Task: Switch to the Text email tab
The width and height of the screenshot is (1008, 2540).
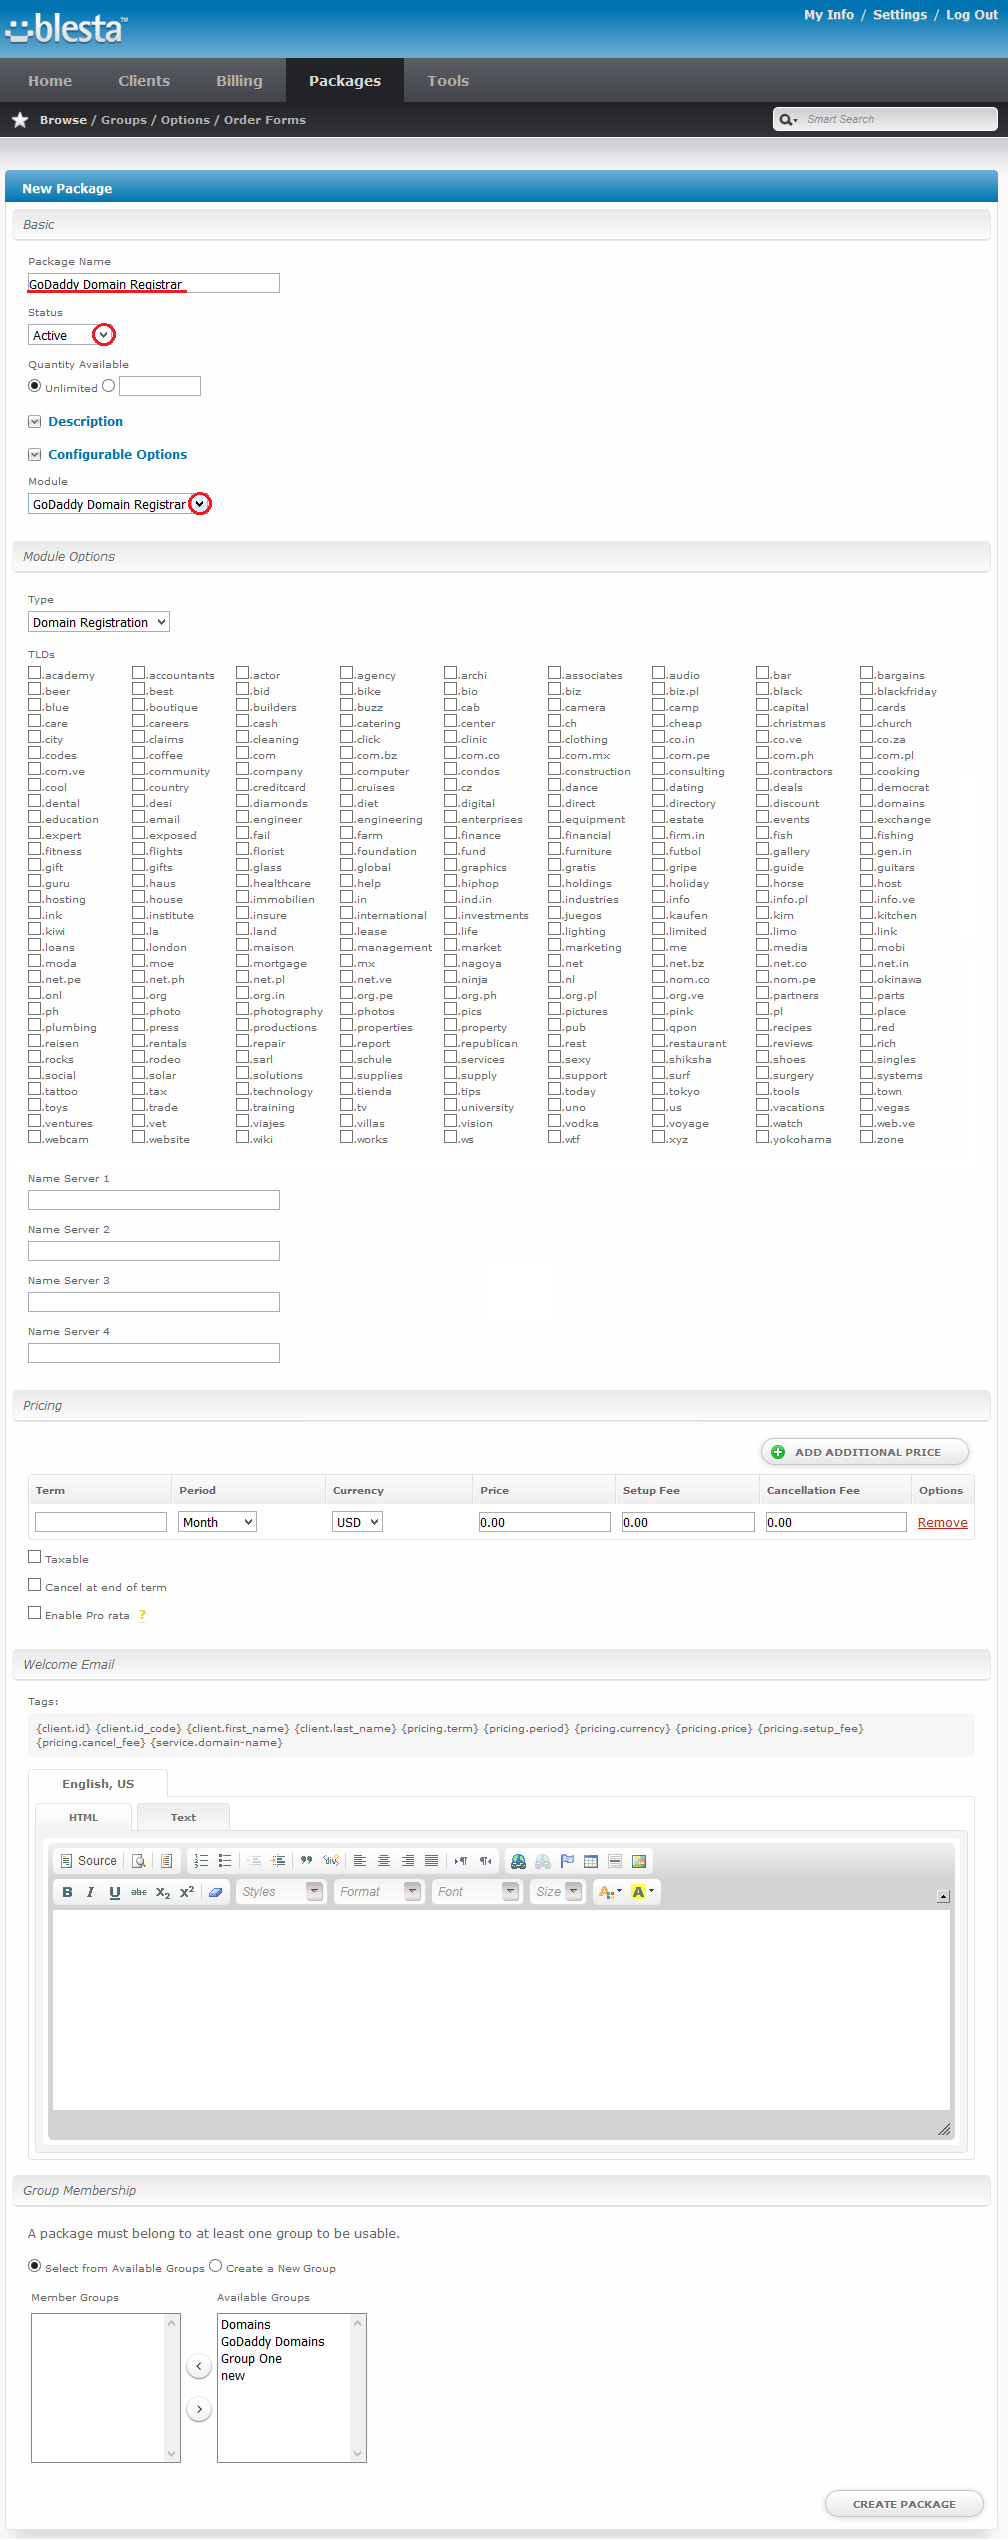Action: point(183,1818)
